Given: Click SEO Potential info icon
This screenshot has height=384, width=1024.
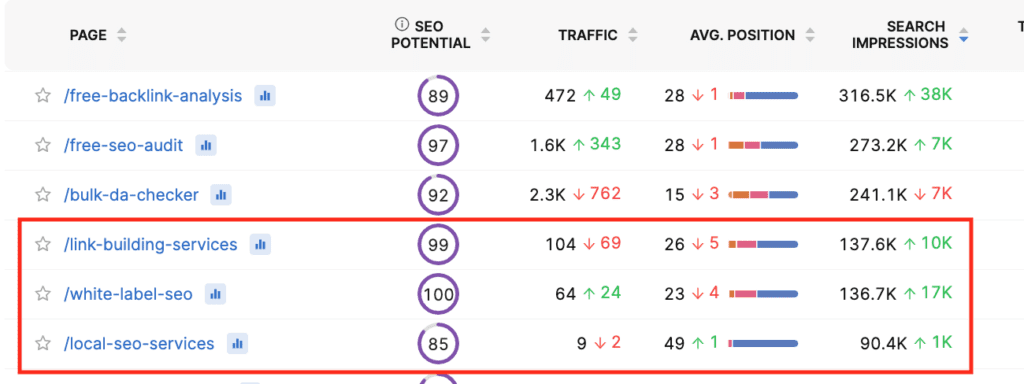Looking at the screenshot, I should (x=402, y=24).
